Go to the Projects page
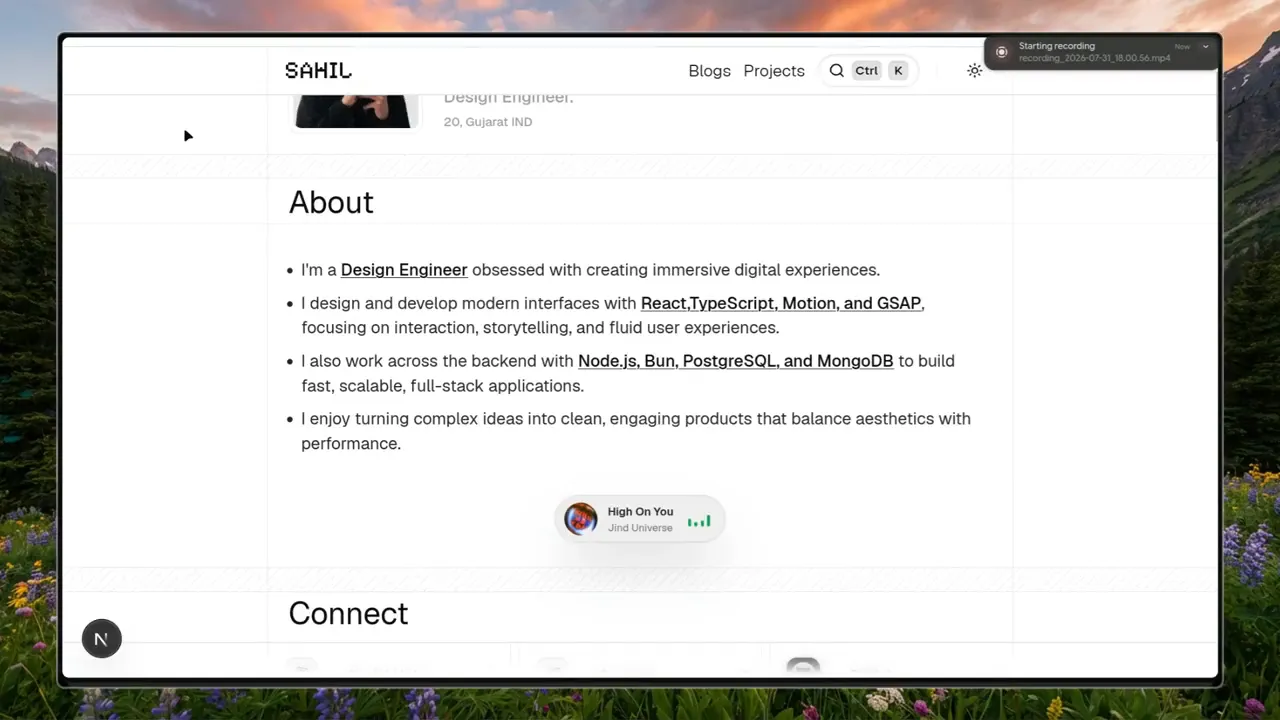Screen dimensions: 1280x720 click(x=774, y=71)
